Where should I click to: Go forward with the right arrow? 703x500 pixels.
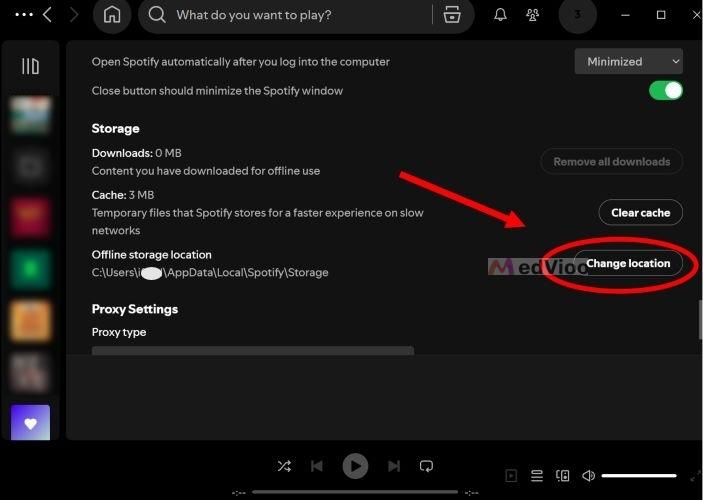[x=74, y=15]
